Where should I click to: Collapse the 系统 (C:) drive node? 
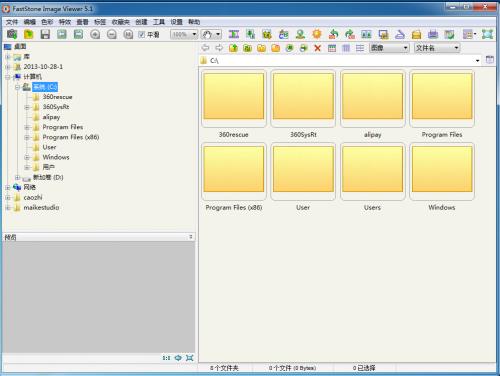pos(18,87)
